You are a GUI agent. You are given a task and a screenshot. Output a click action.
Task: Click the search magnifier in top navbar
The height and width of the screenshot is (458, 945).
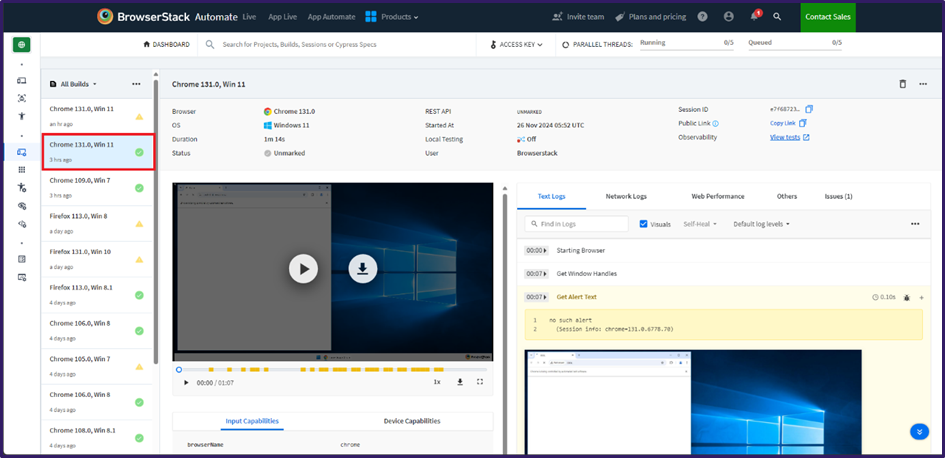tap(777, 17)
